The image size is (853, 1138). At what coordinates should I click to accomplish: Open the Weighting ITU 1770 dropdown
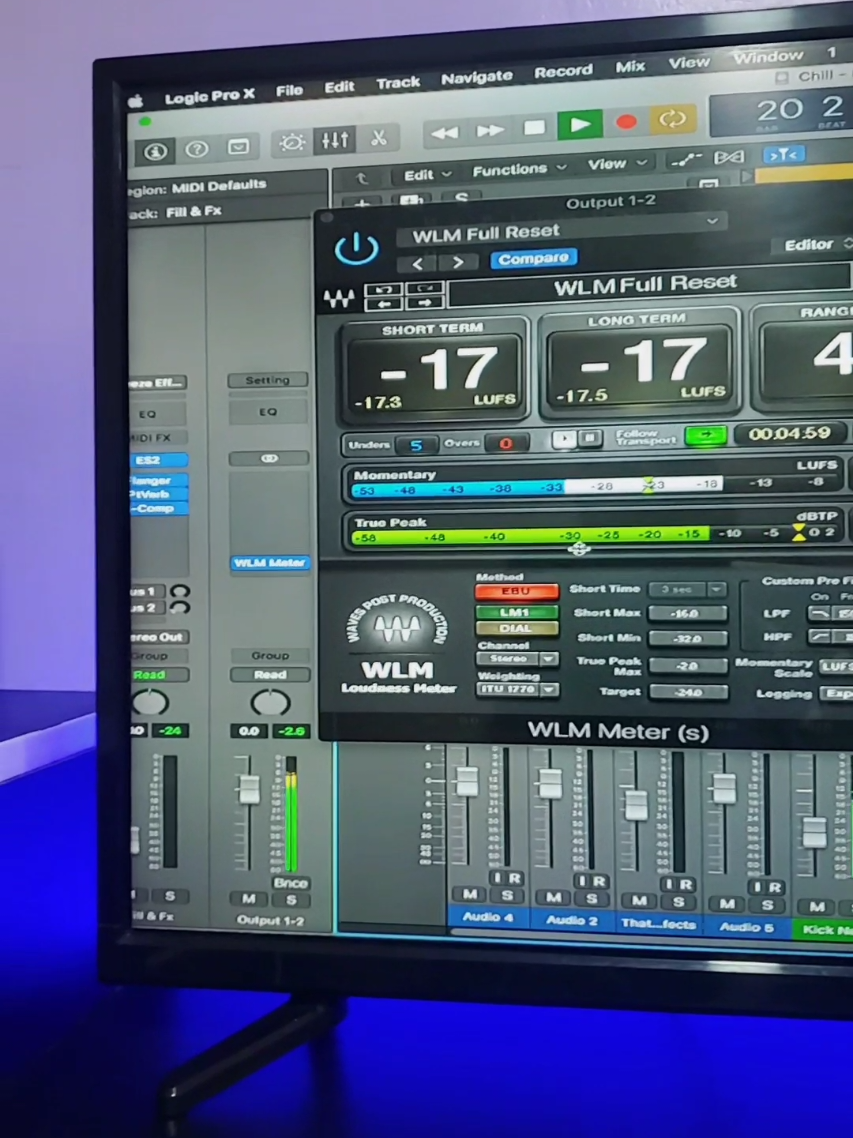(x=517, y=689)
